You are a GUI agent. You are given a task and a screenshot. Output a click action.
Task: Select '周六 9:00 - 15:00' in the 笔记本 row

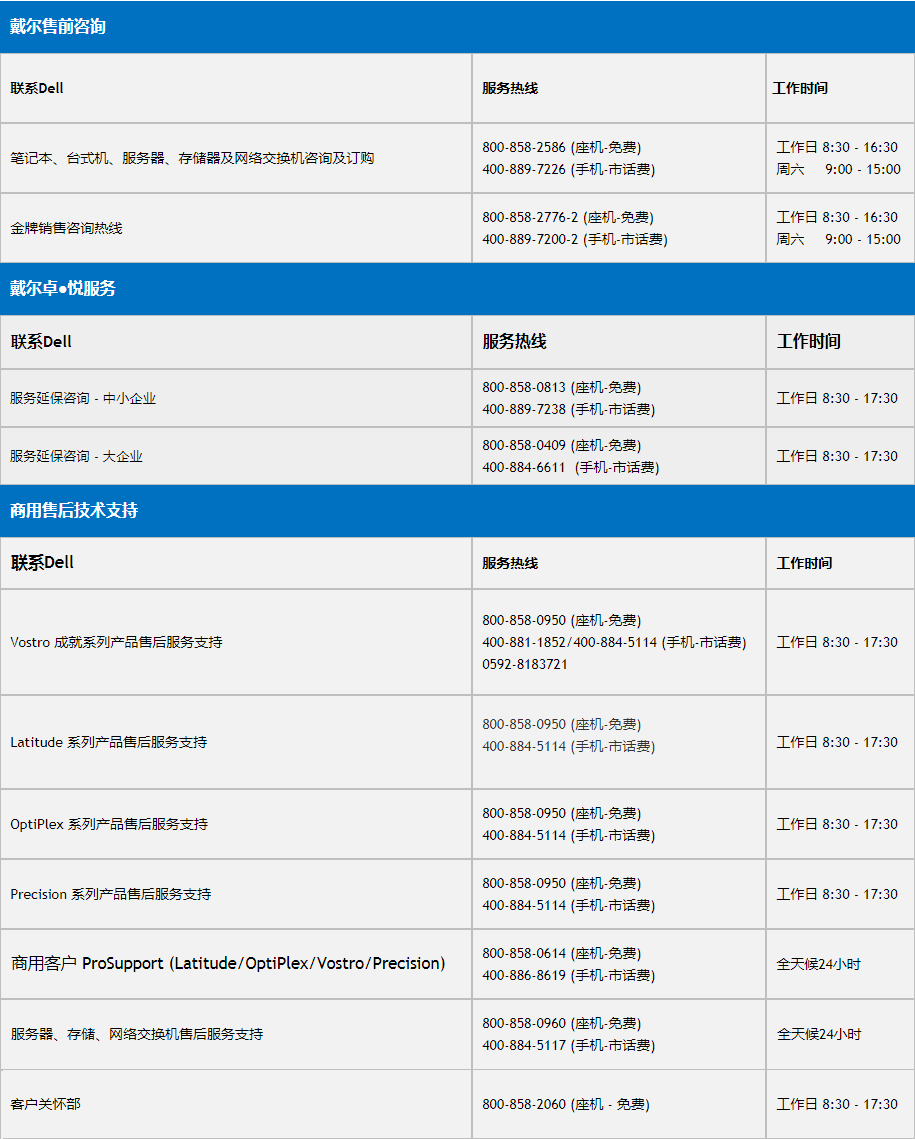click(838, 169)
